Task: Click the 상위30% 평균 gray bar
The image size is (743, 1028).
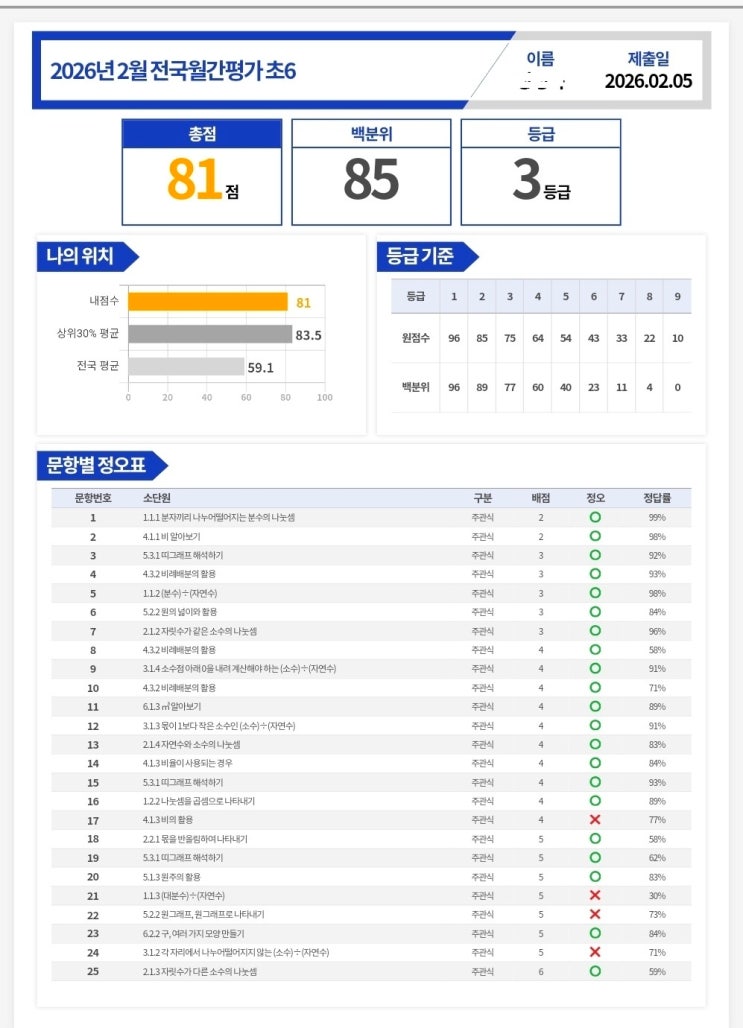Action: [x=210, y=334]
